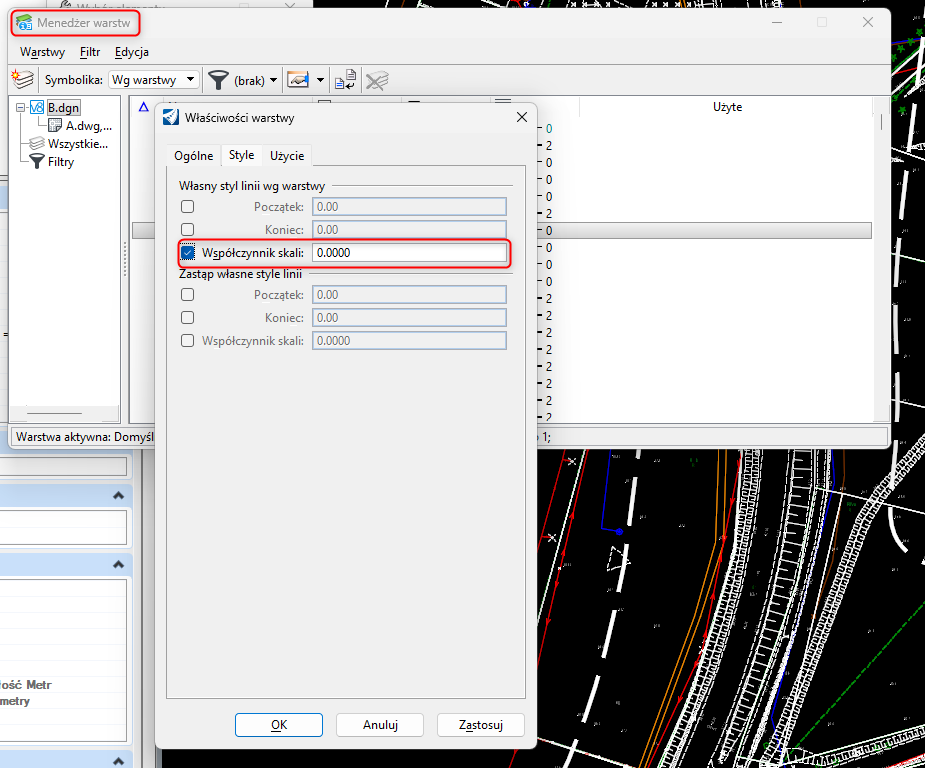Viewport: 925px width, 768px height.
Task: Click the Zastosuj button
Action: click(480, 725)
